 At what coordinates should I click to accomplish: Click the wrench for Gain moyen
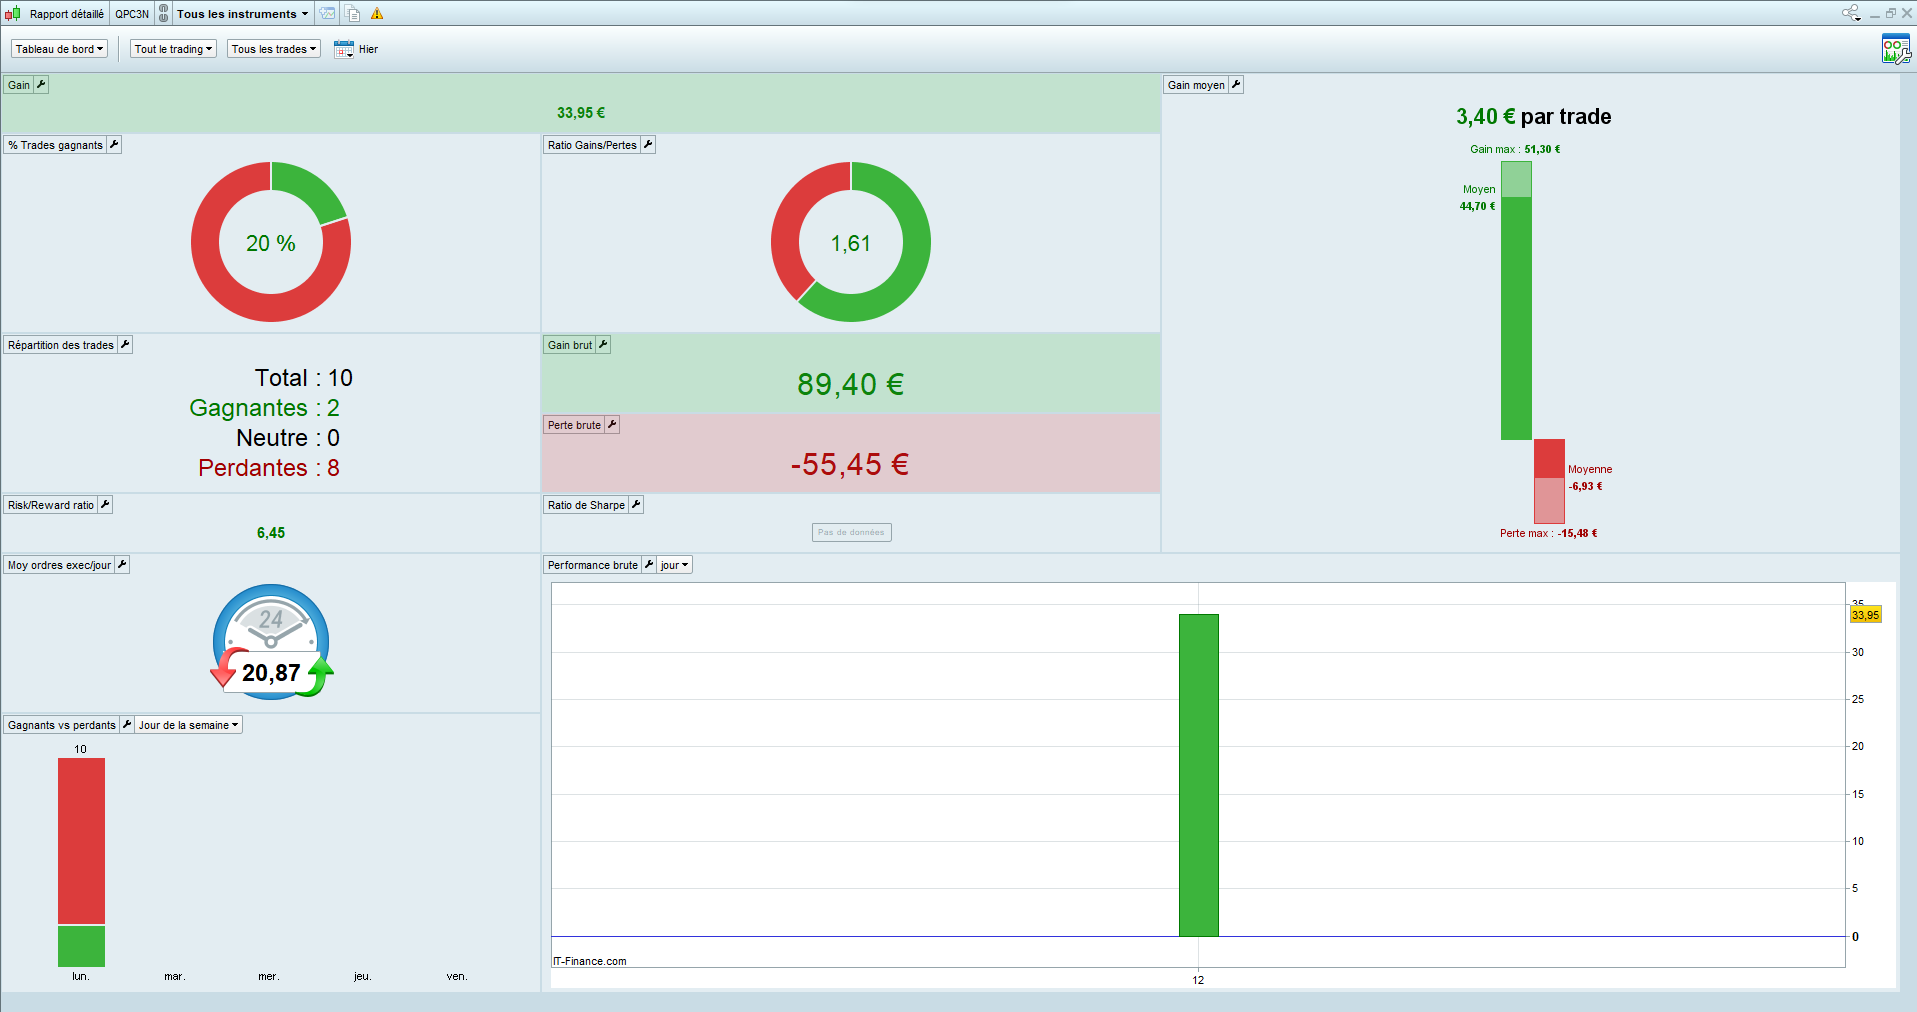pyautogui.click(x=1236, y=85)
